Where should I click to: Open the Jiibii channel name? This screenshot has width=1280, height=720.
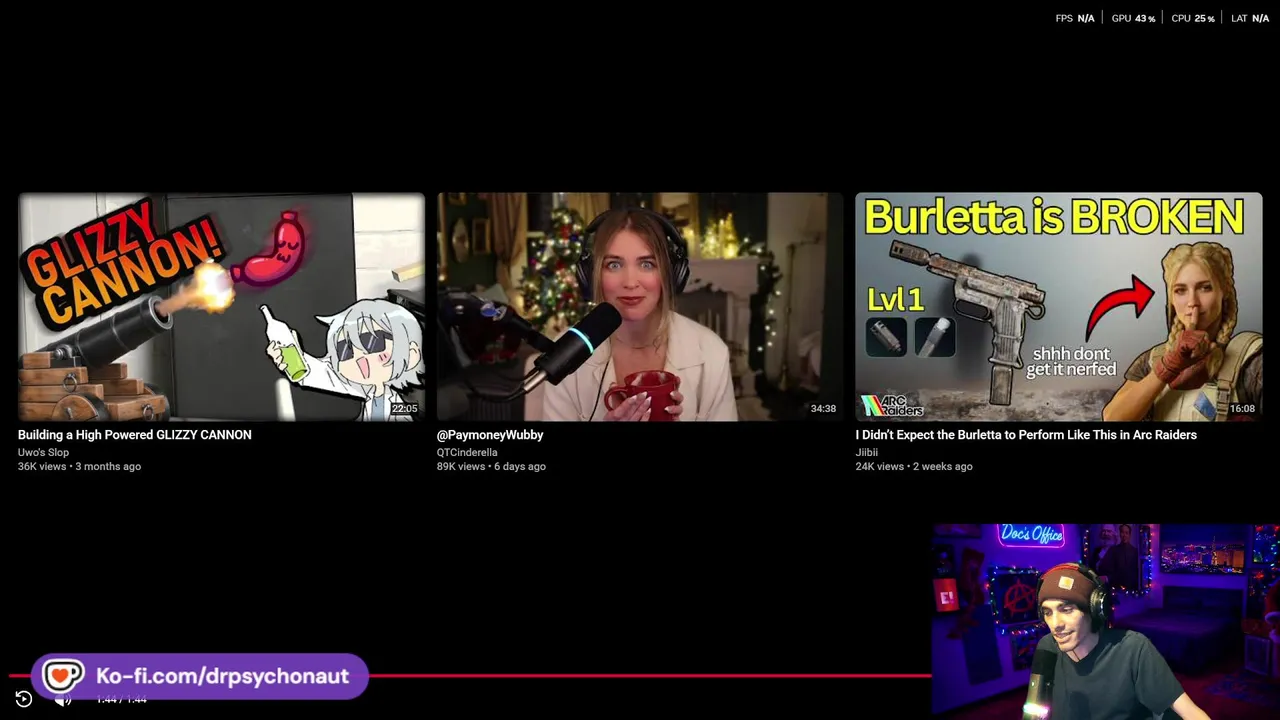866,452
